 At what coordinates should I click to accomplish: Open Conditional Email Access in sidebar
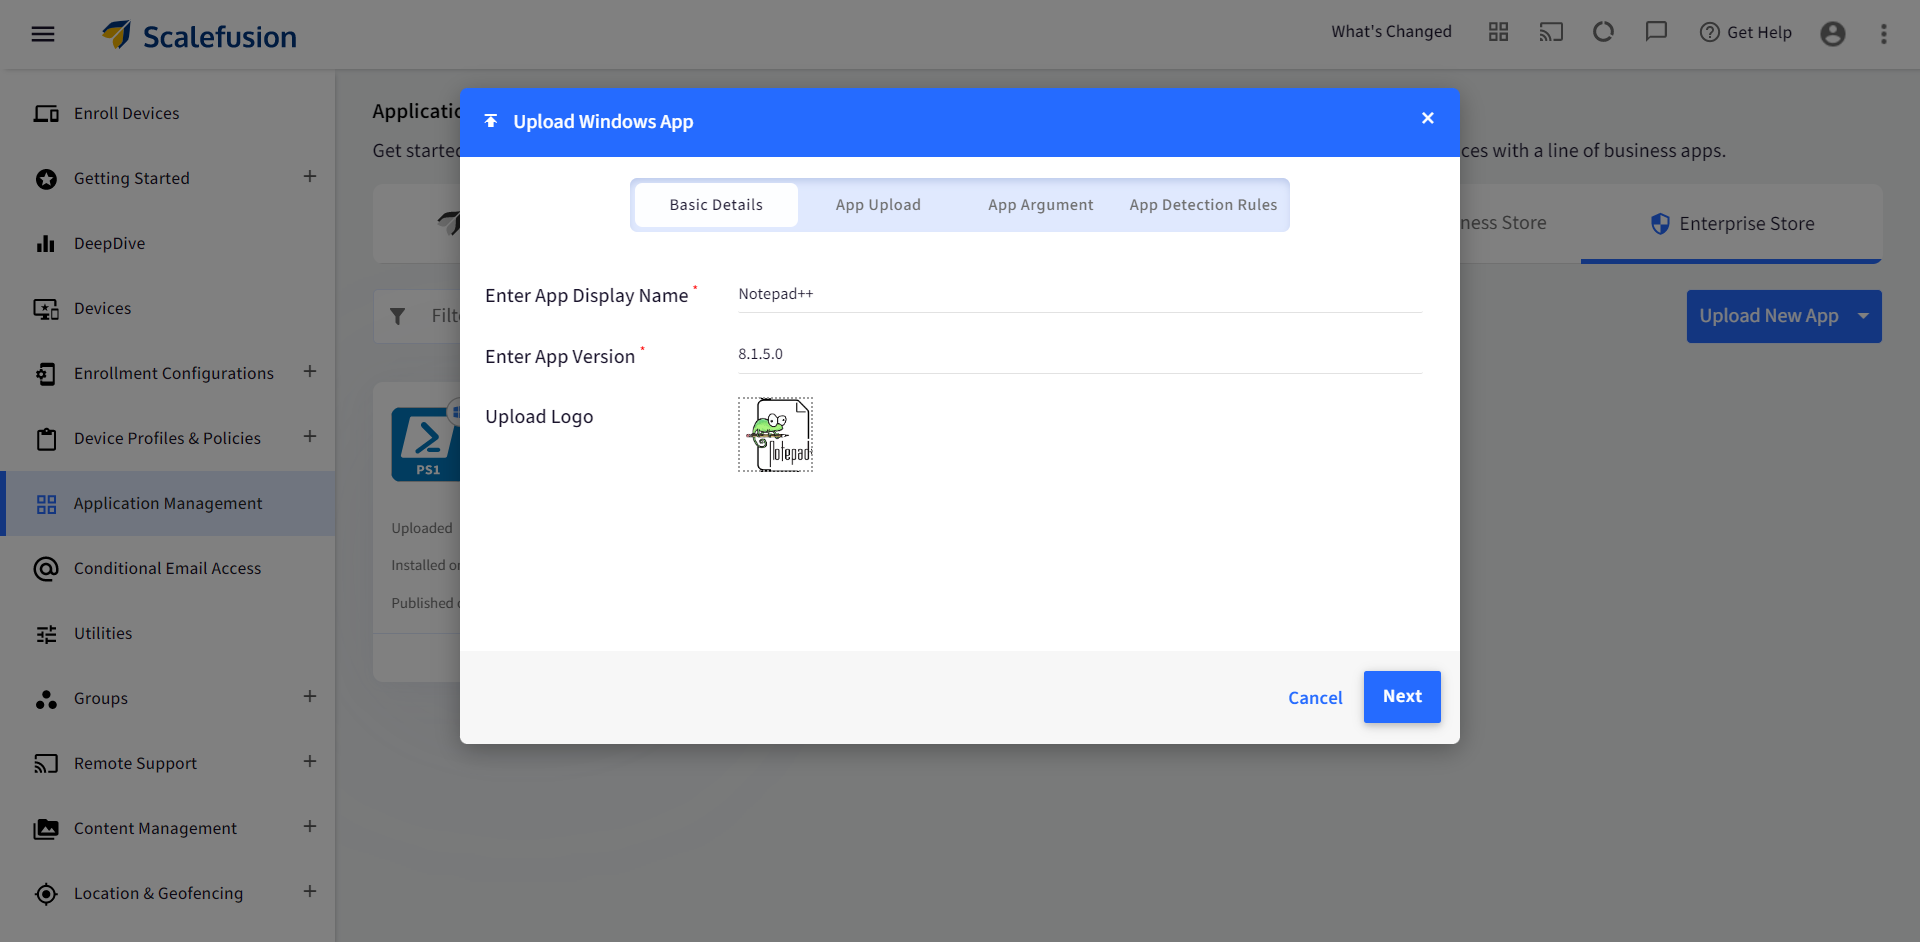pos(167,569)
